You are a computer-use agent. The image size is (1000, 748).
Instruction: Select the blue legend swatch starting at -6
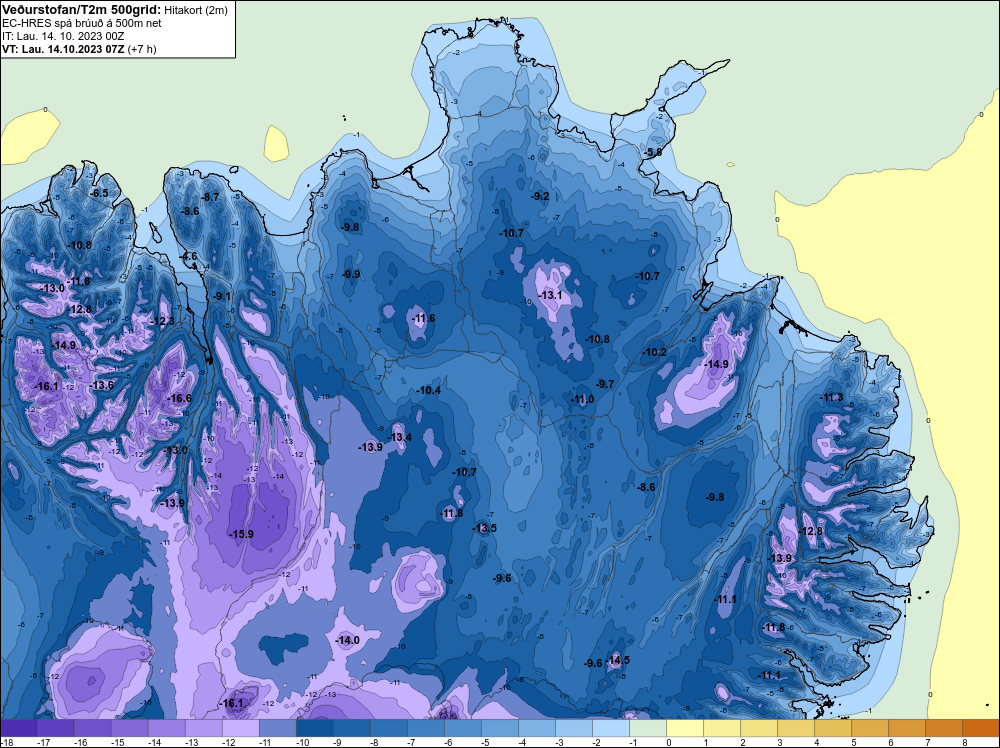click(463, 728)
